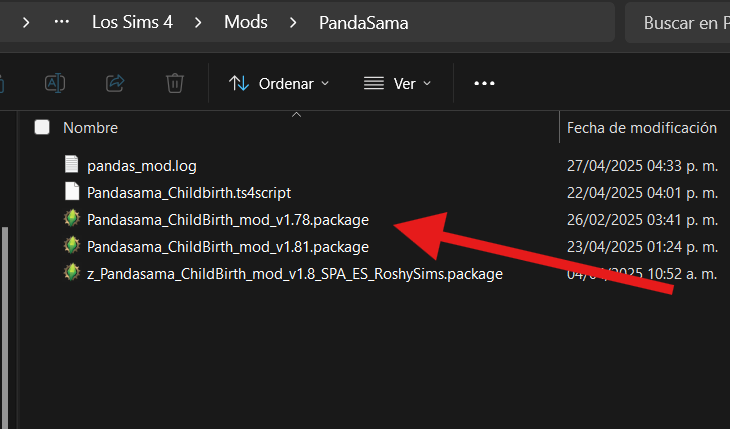Expand the Ver view options dropdown

397,84
